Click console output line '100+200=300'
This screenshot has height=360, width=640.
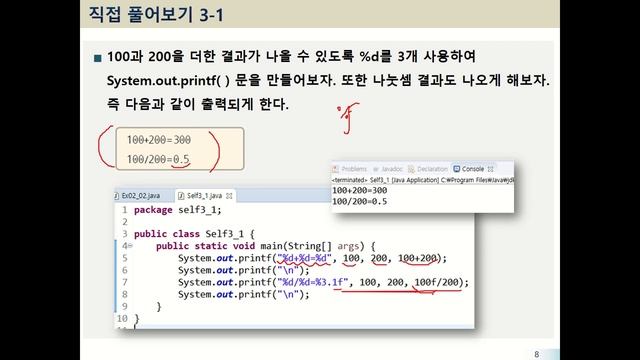[360, 190]
